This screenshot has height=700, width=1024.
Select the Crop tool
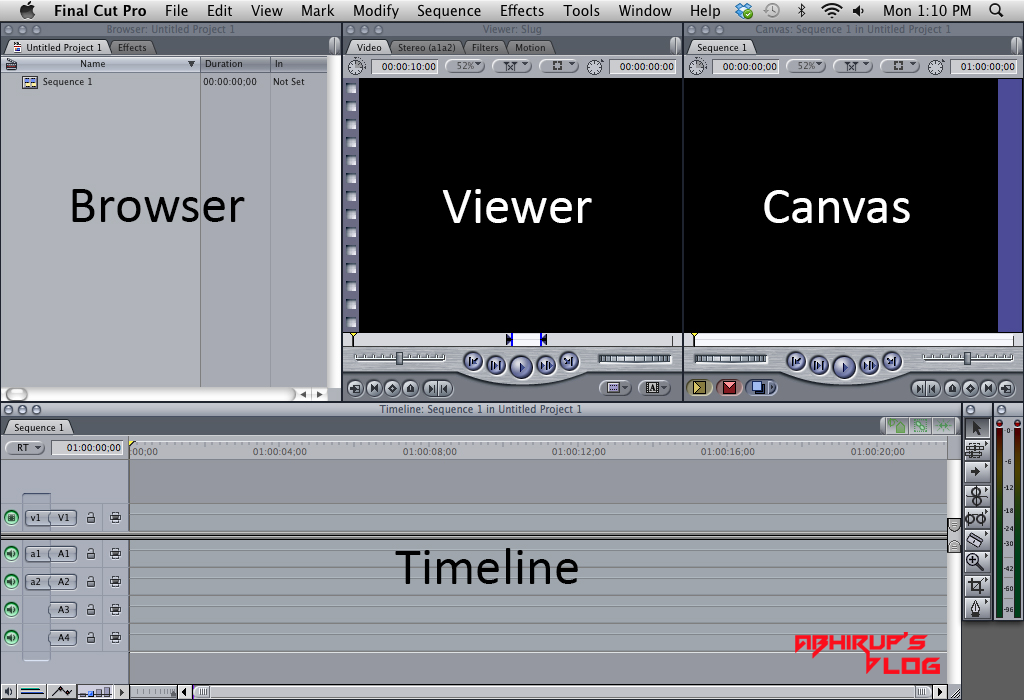point(977,585)
